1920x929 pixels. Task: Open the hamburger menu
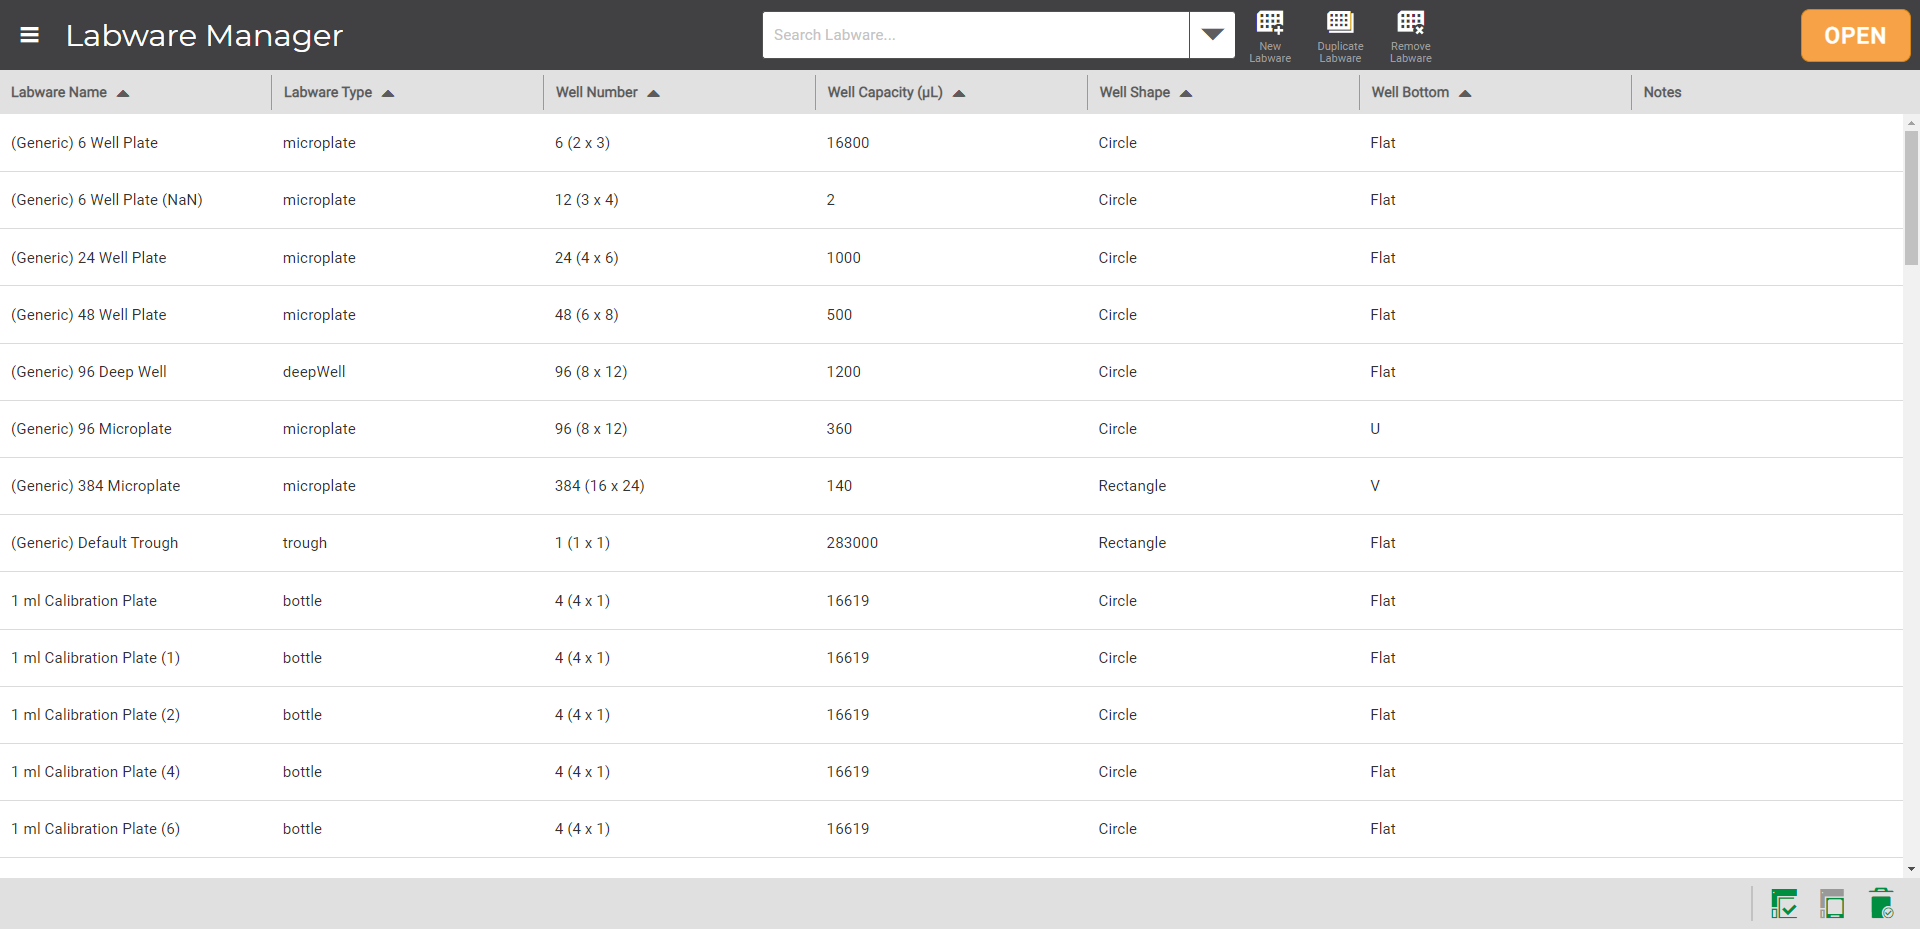click(30, 35)
